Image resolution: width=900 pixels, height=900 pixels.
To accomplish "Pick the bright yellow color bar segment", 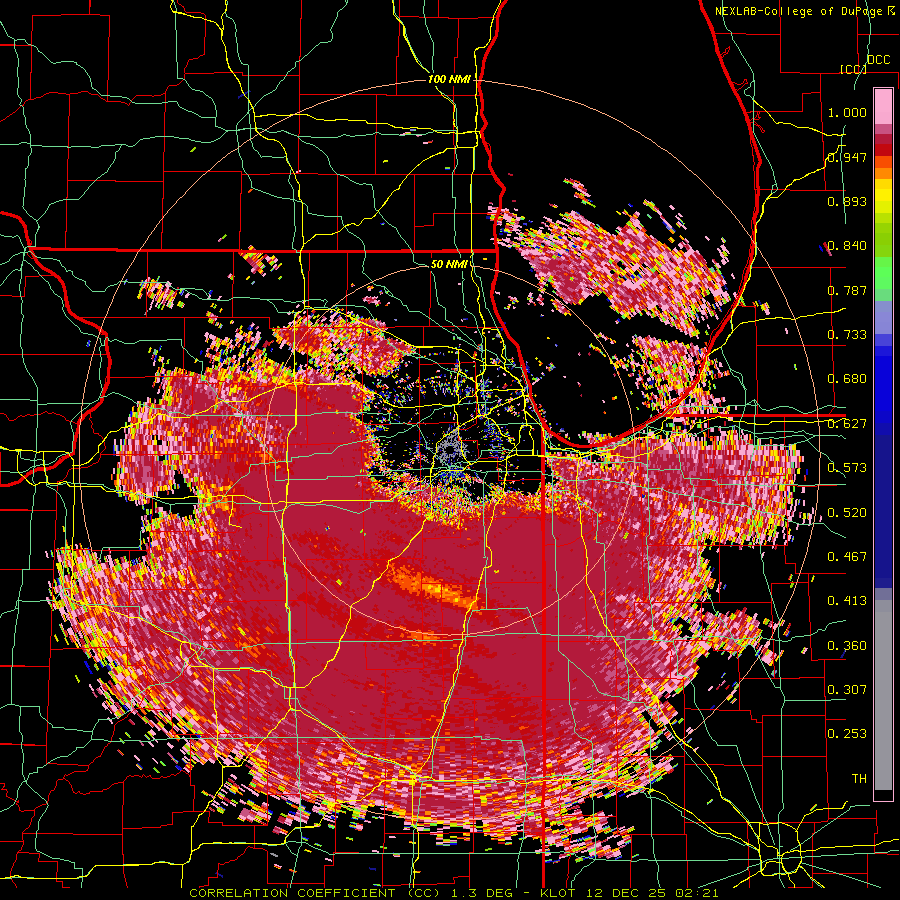I will (883, 196).
